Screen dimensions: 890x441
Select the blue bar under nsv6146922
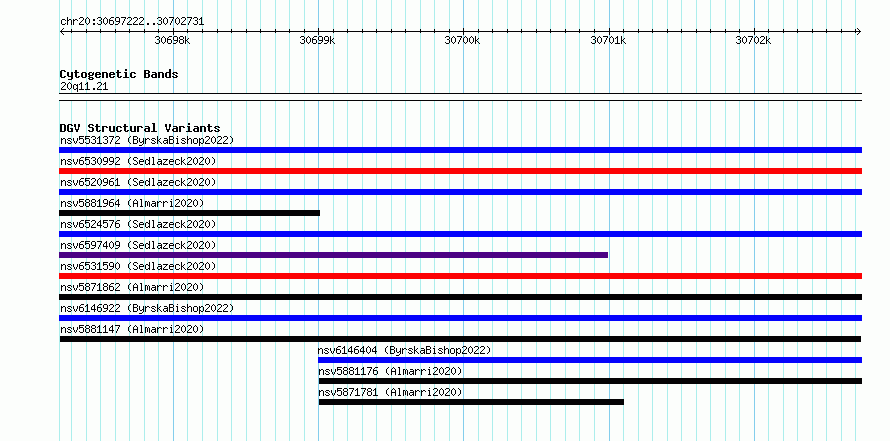460,318
